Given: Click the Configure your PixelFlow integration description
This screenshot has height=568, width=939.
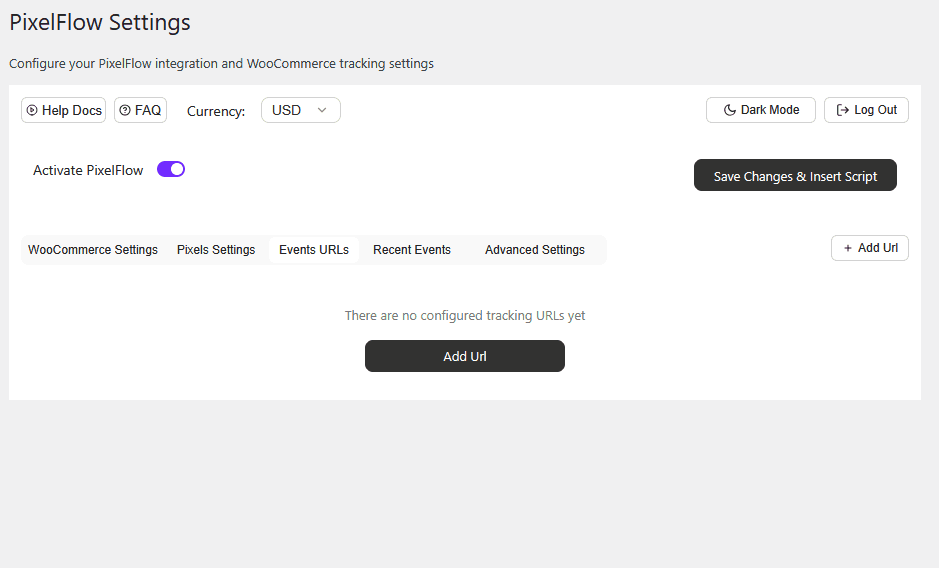Looking at the screenshot, I should pos(221,64).
